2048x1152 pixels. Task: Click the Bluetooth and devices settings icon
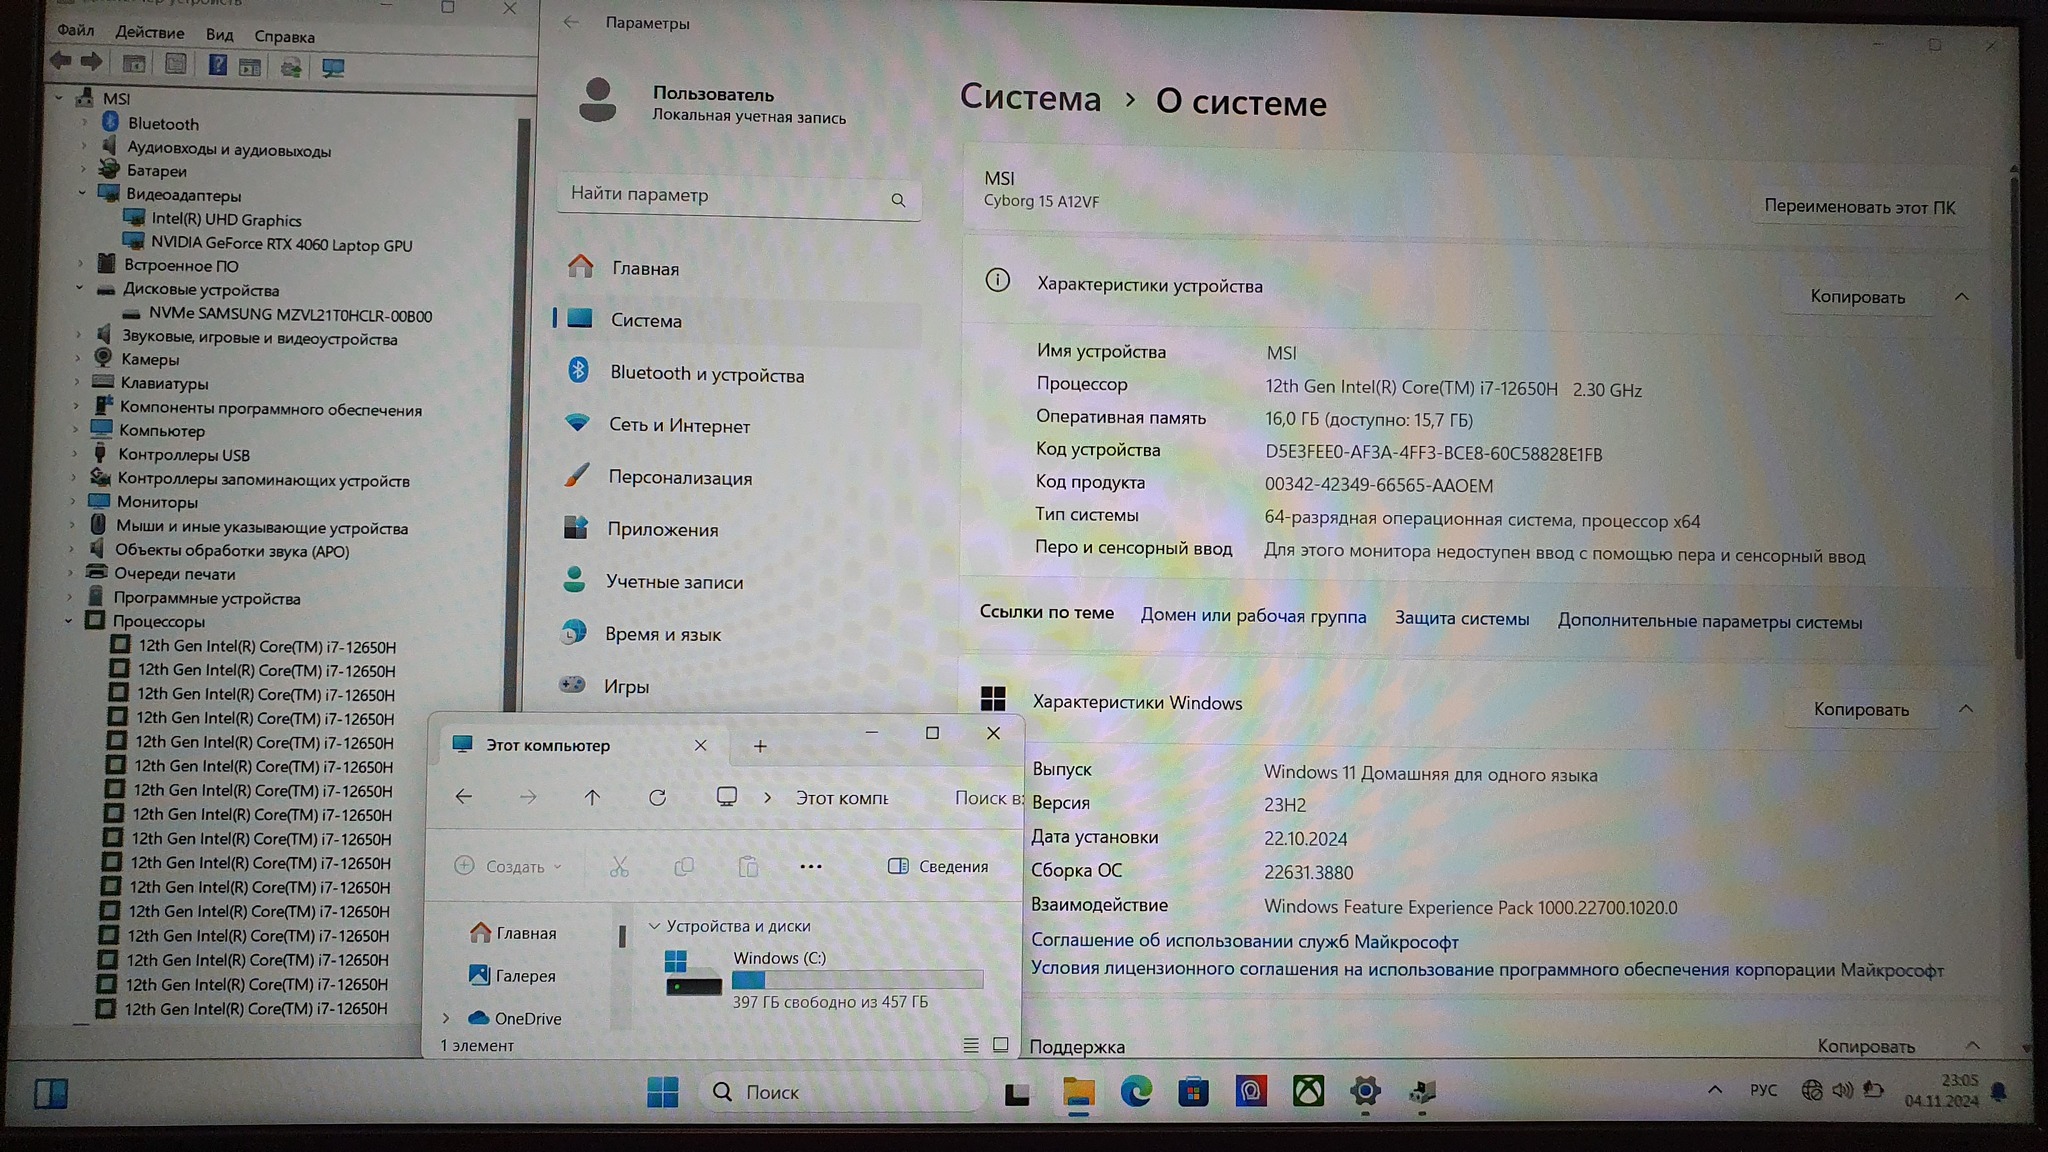(x=578, y=371)
